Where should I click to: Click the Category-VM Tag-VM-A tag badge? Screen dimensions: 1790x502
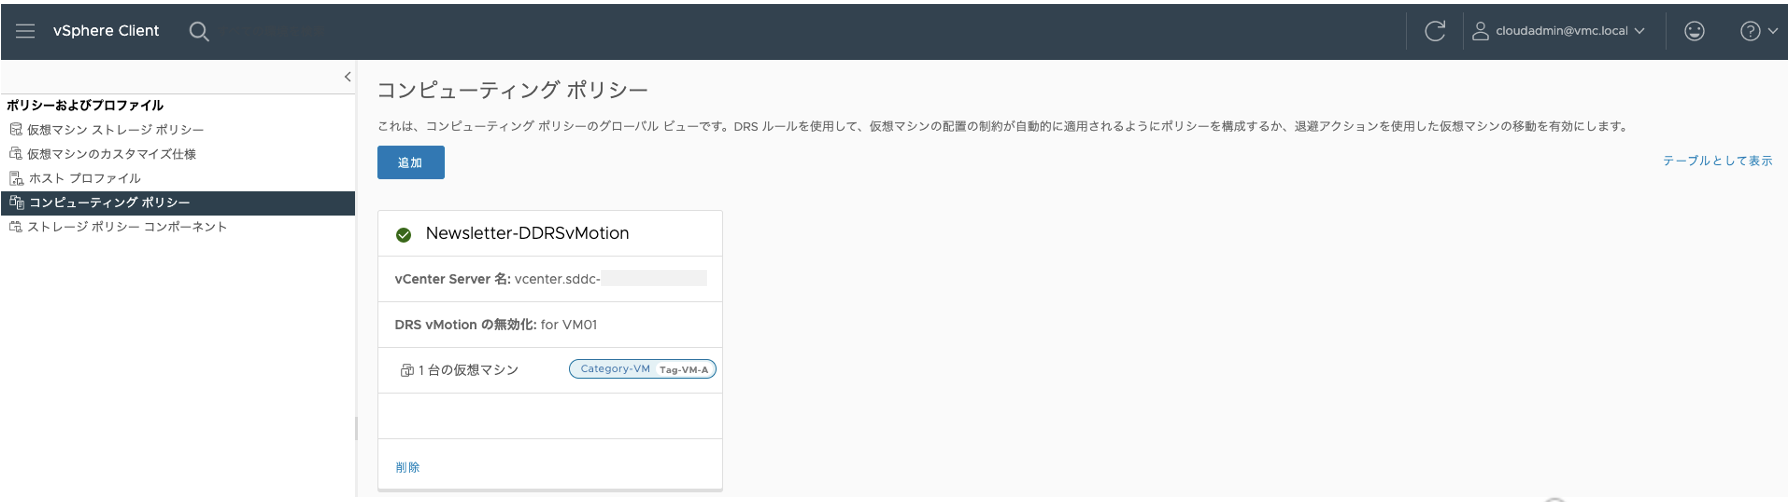point(642,369)
